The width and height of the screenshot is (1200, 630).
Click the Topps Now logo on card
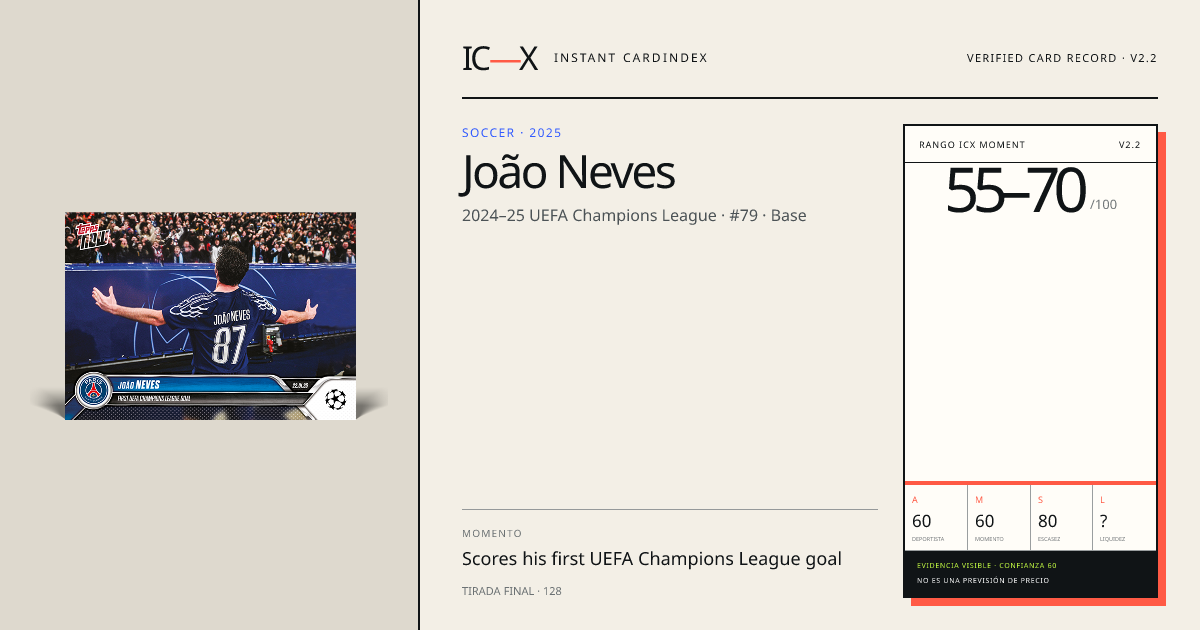pos(94,236)
